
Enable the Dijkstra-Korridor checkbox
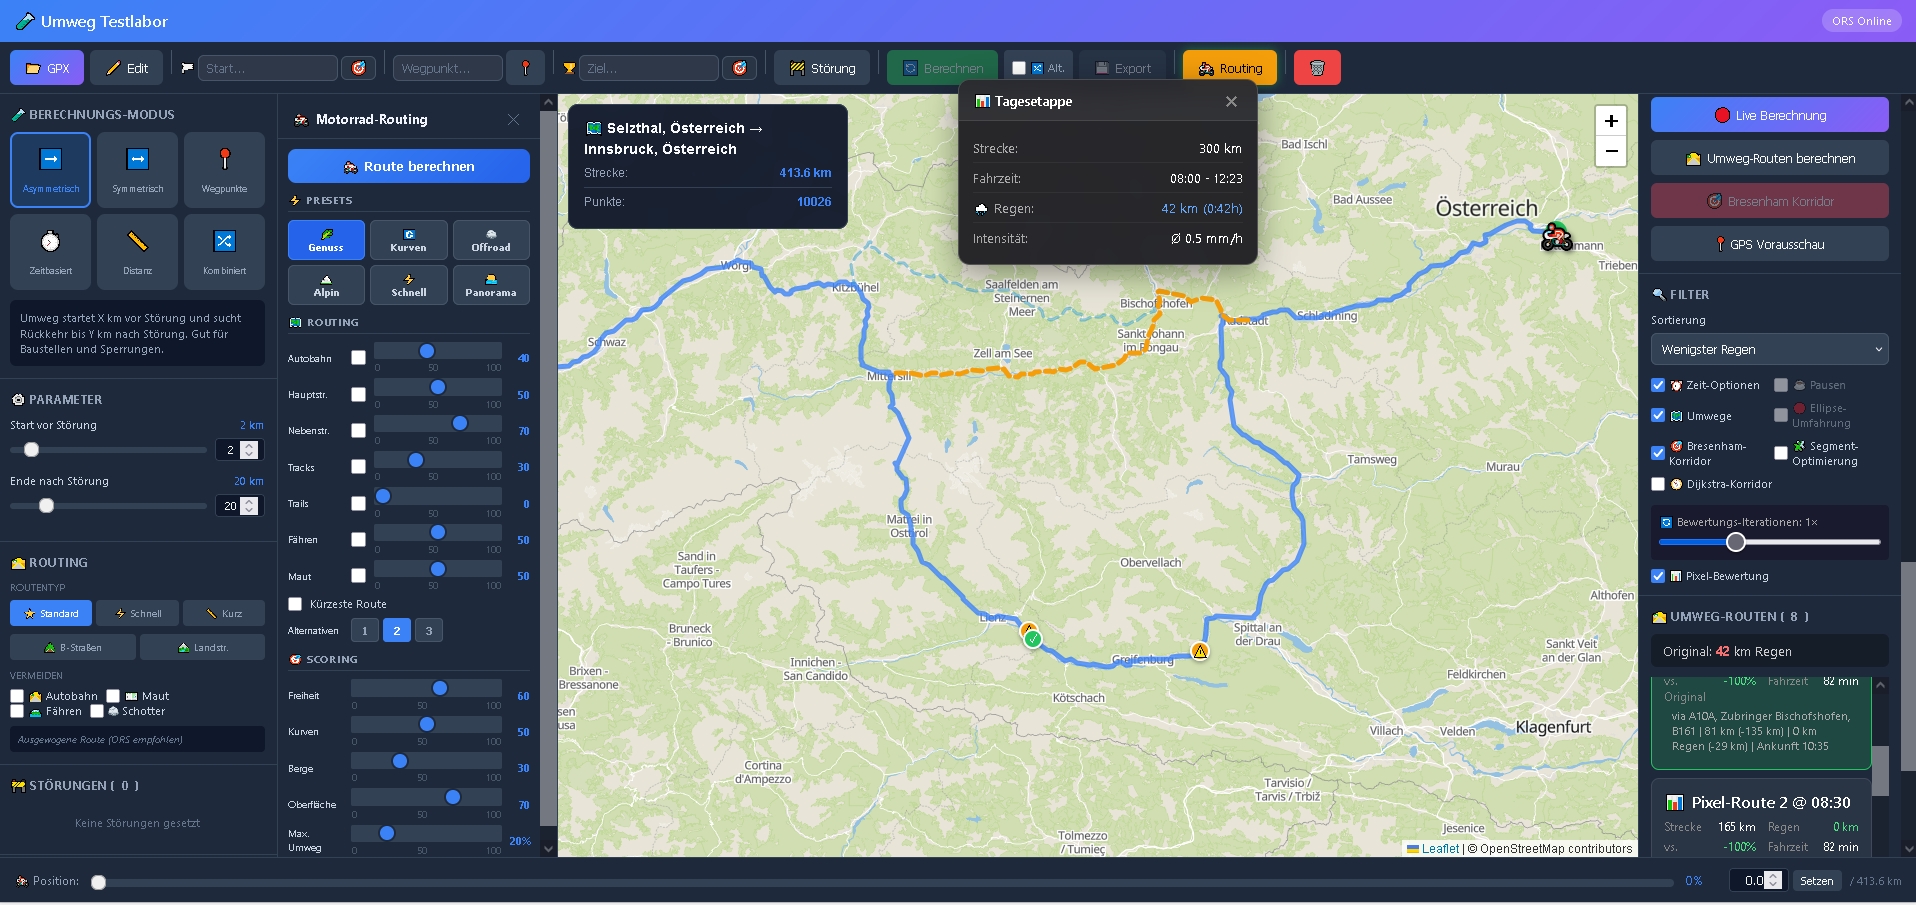coord(1658,484)
